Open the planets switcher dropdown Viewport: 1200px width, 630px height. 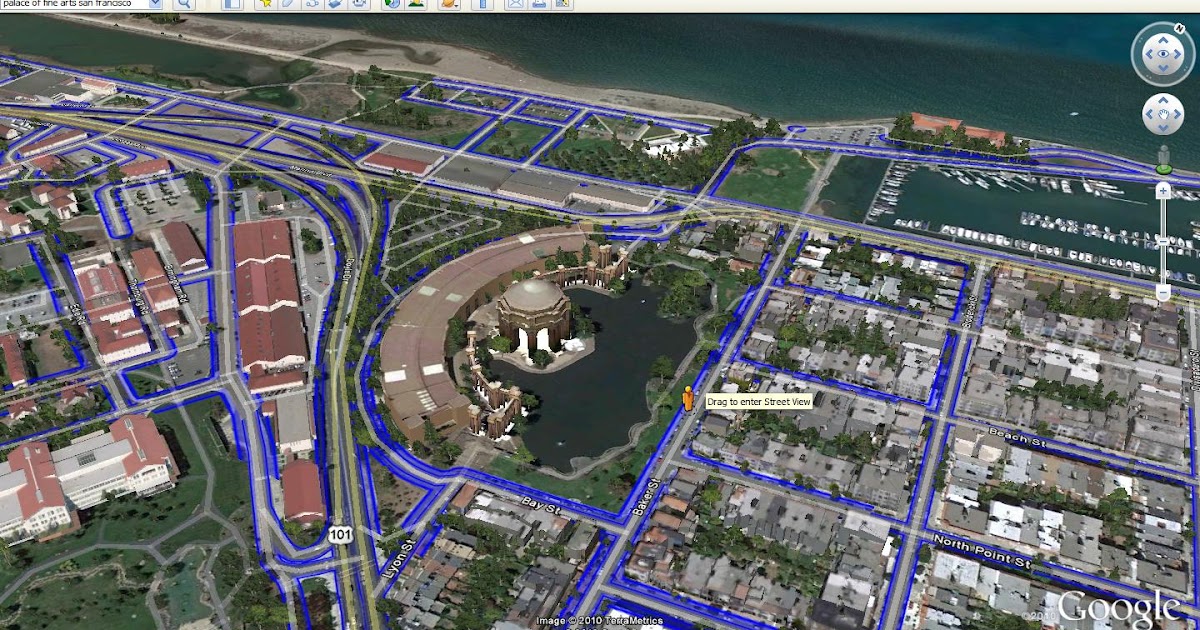449,4
